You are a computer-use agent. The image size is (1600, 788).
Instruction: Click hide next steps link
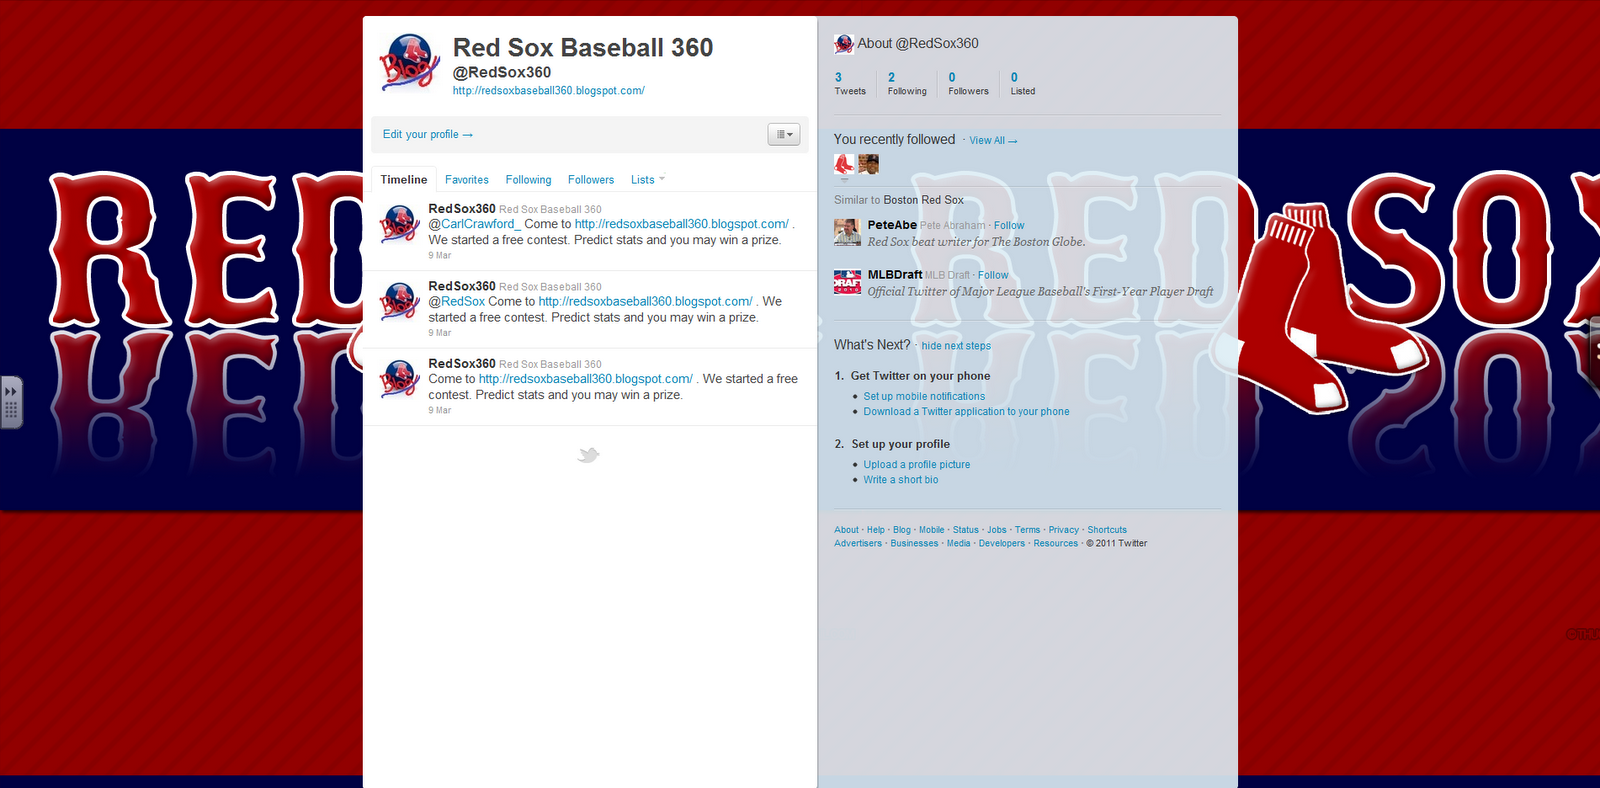coord(956,346)
